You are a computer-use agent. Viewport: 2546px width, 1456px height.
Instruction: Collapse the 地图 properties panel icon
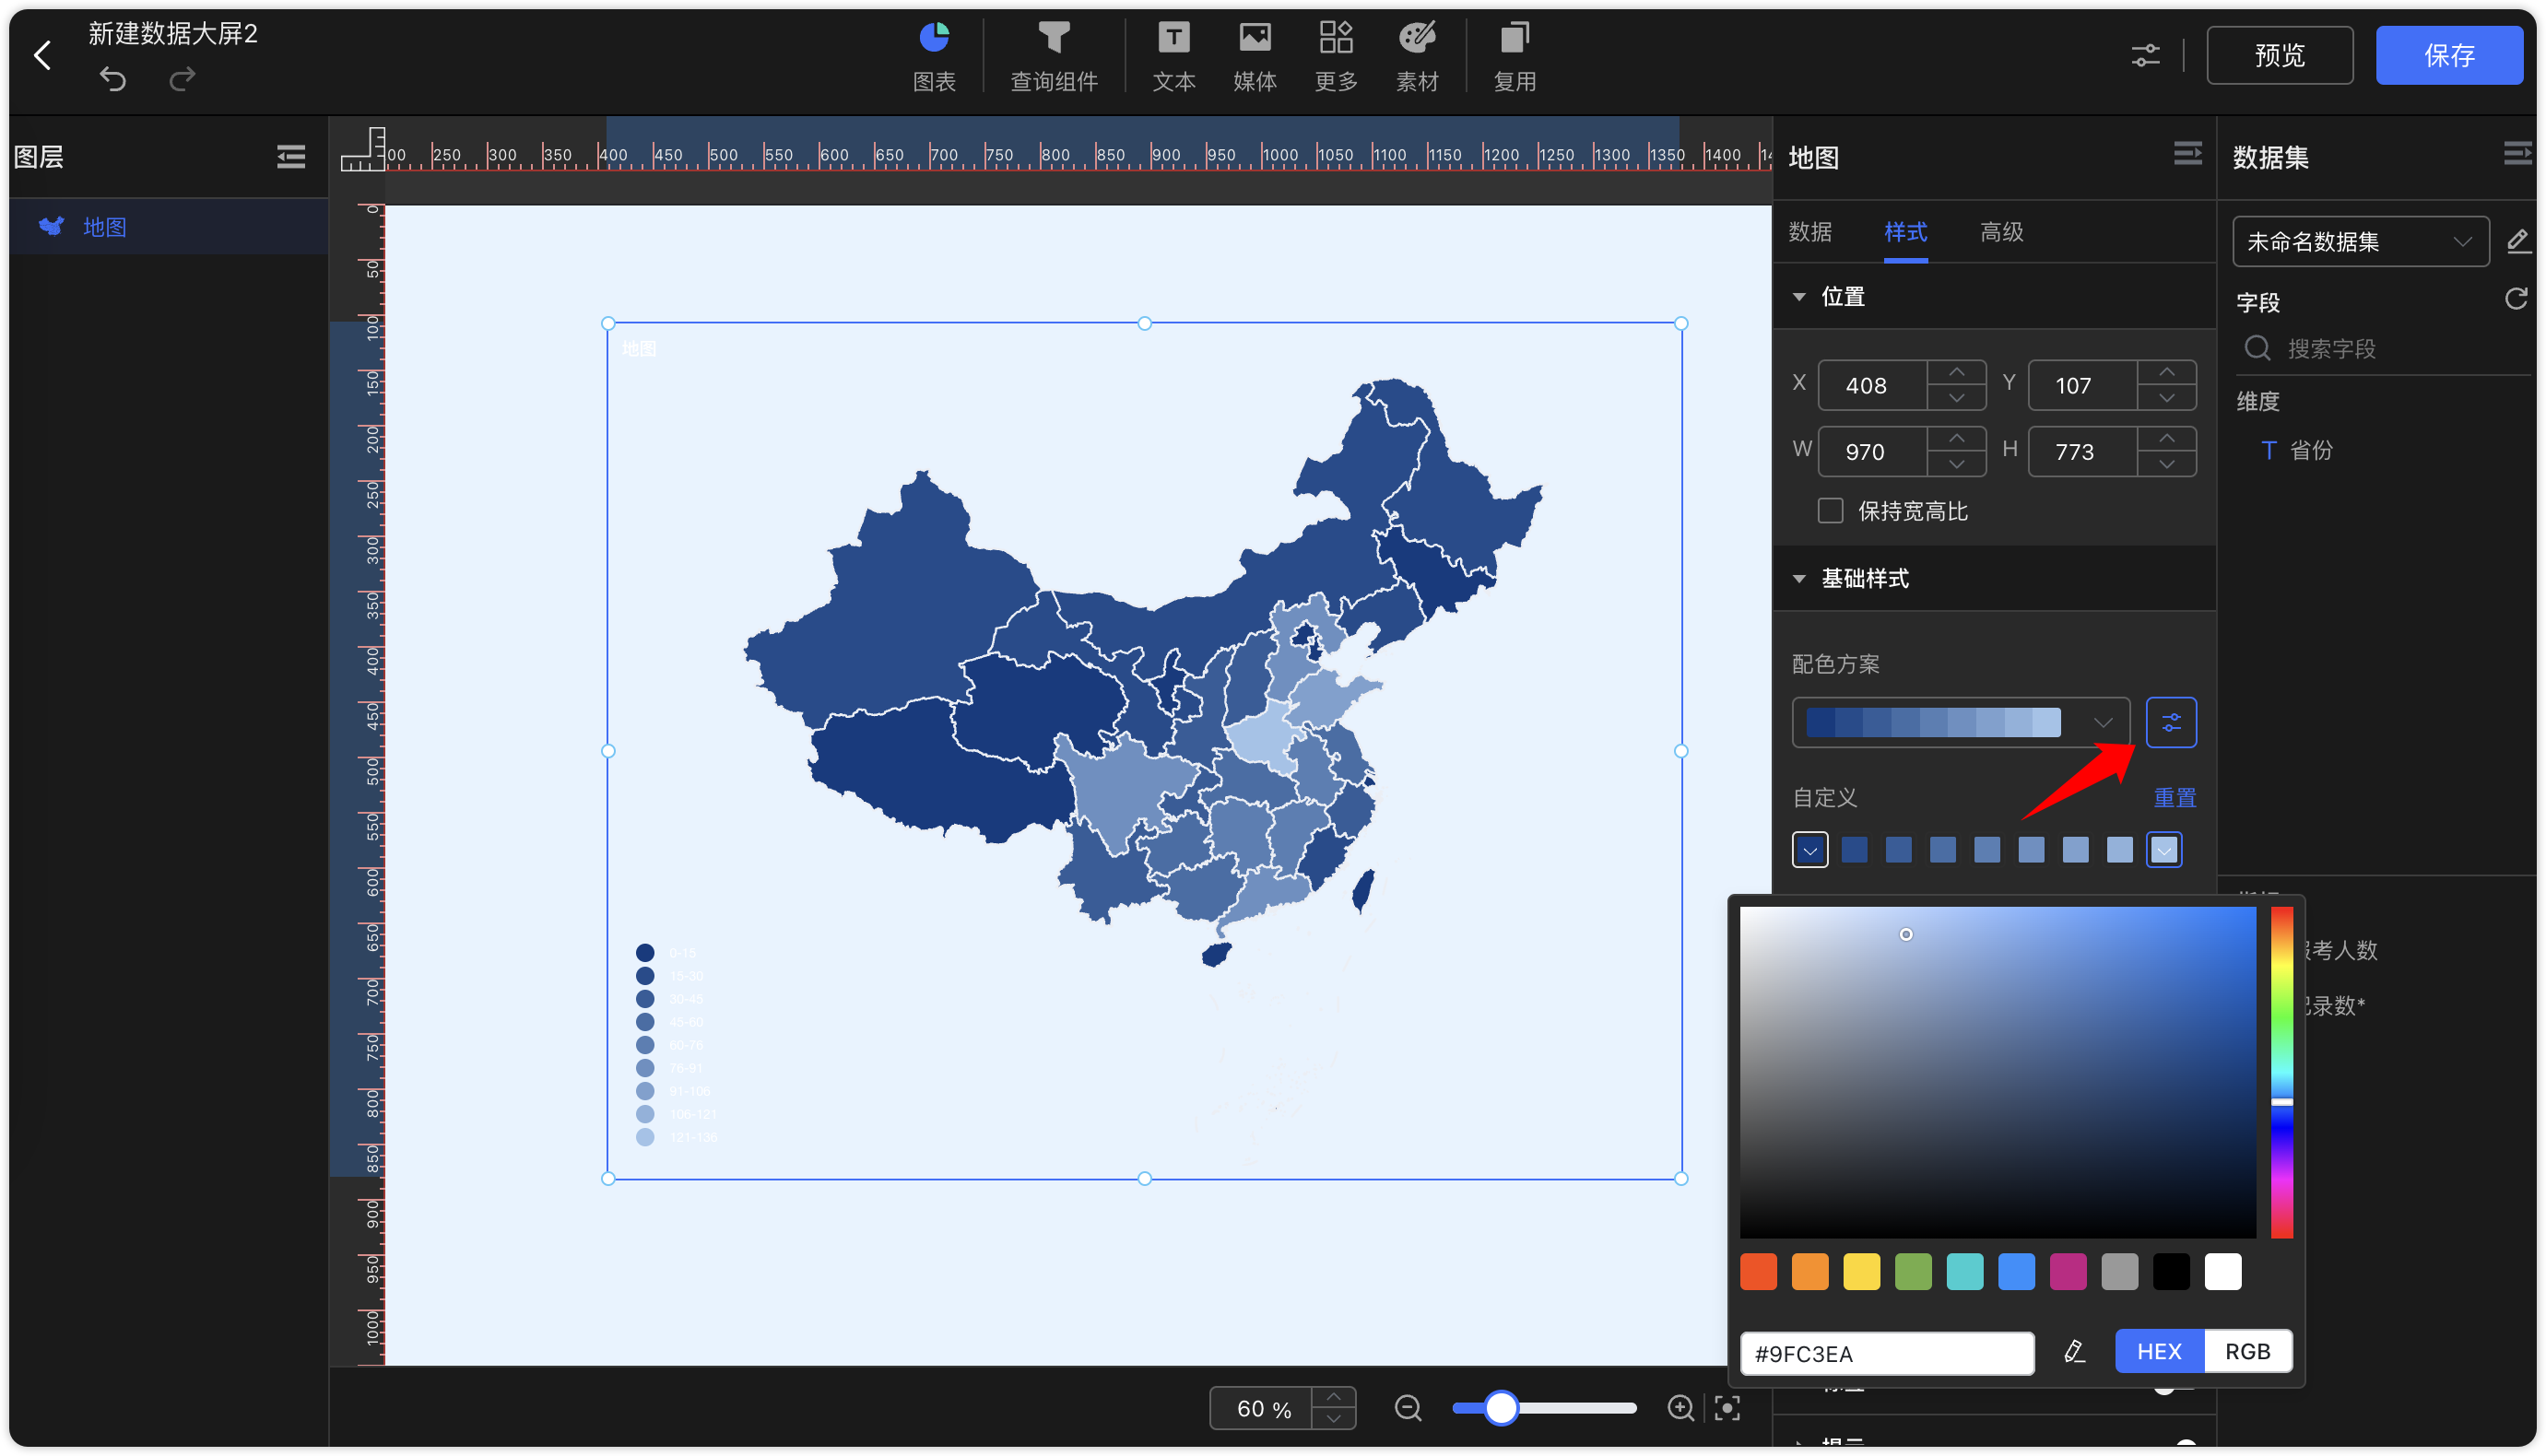point(2188,155)
